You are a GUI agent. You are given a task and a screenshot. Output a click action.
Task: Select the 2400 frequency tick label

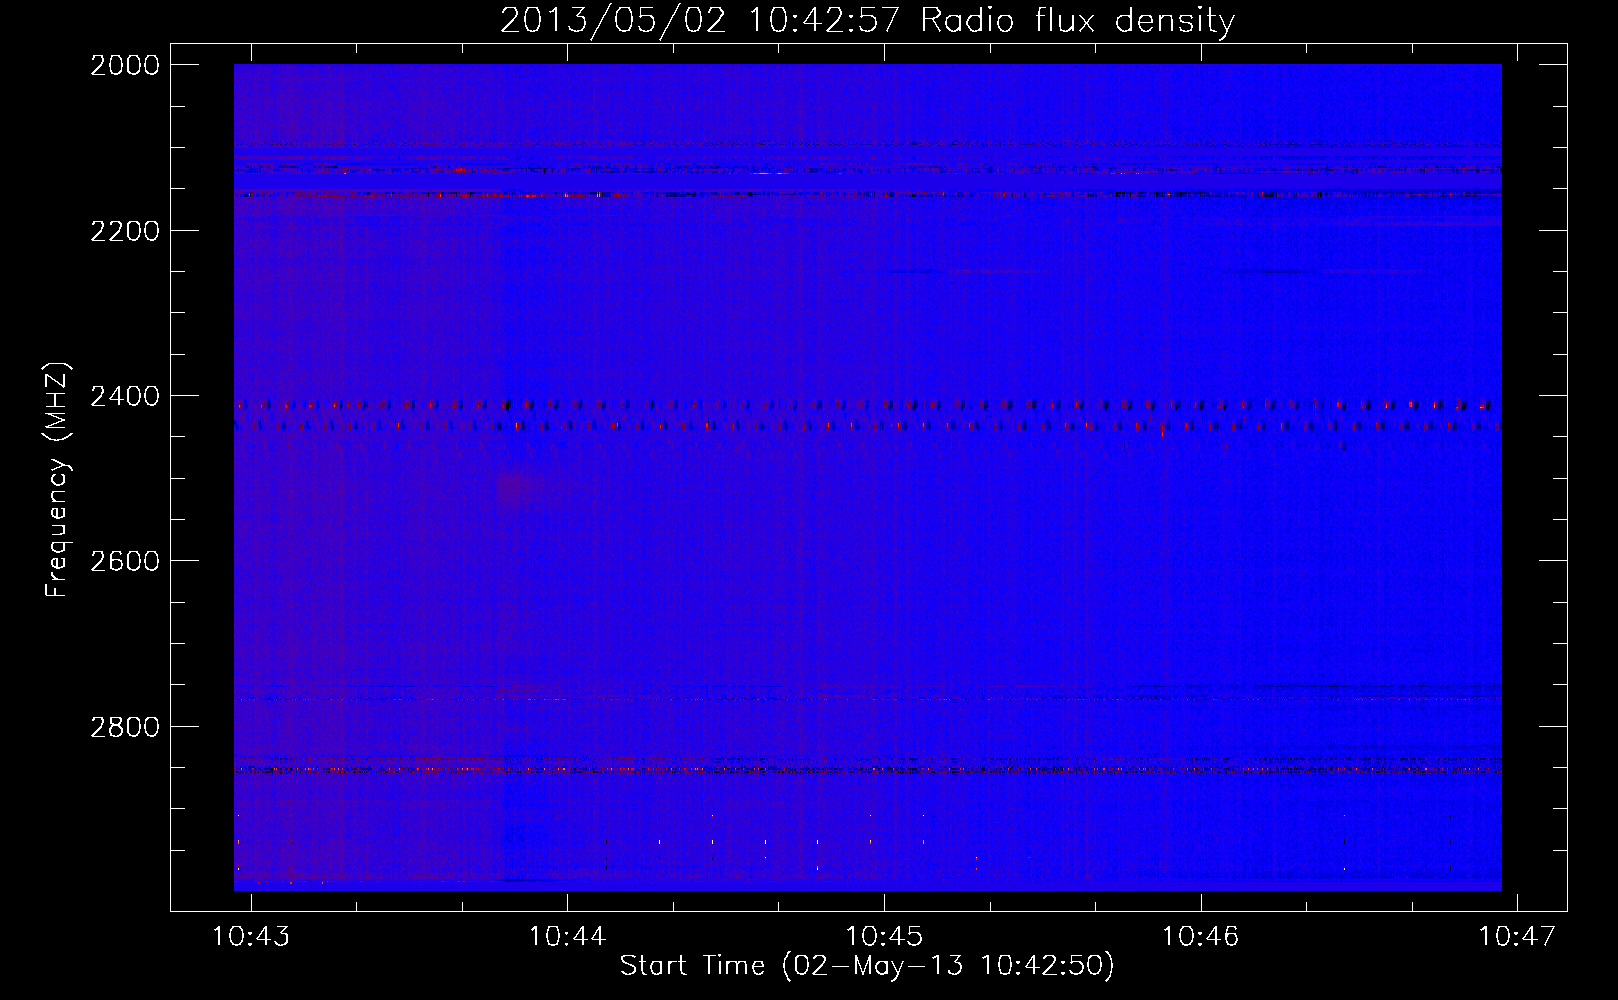pyautogui.click(x=125, y=396)
